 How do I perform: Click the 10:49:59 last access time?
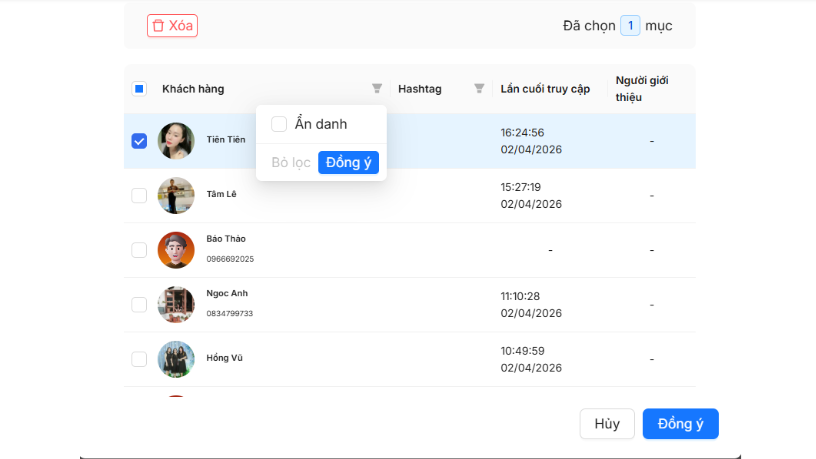522,351
